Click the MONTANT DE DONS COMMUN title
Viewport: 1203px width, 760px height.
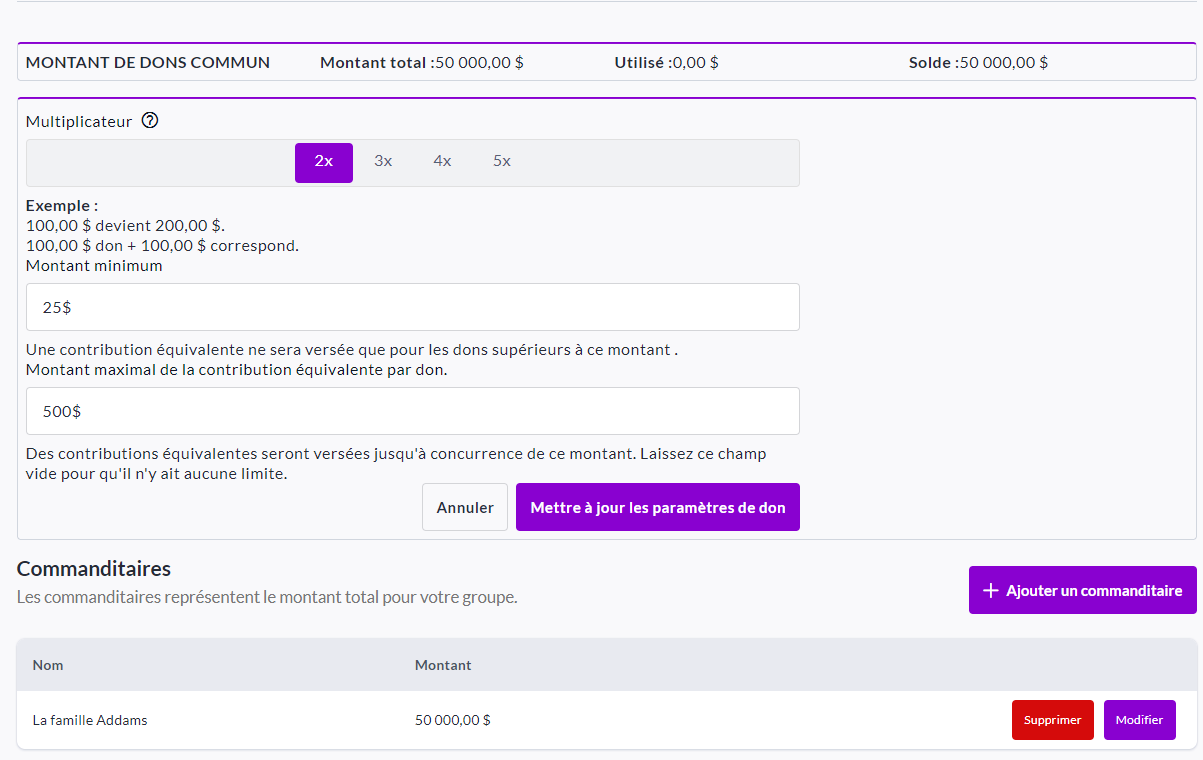(x=148, y=62)
